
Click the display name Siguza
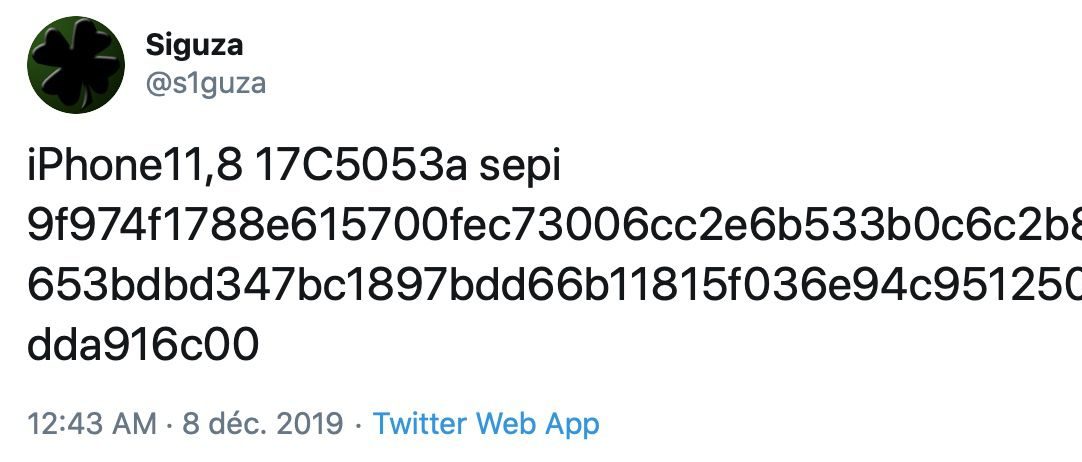(194, 45)
